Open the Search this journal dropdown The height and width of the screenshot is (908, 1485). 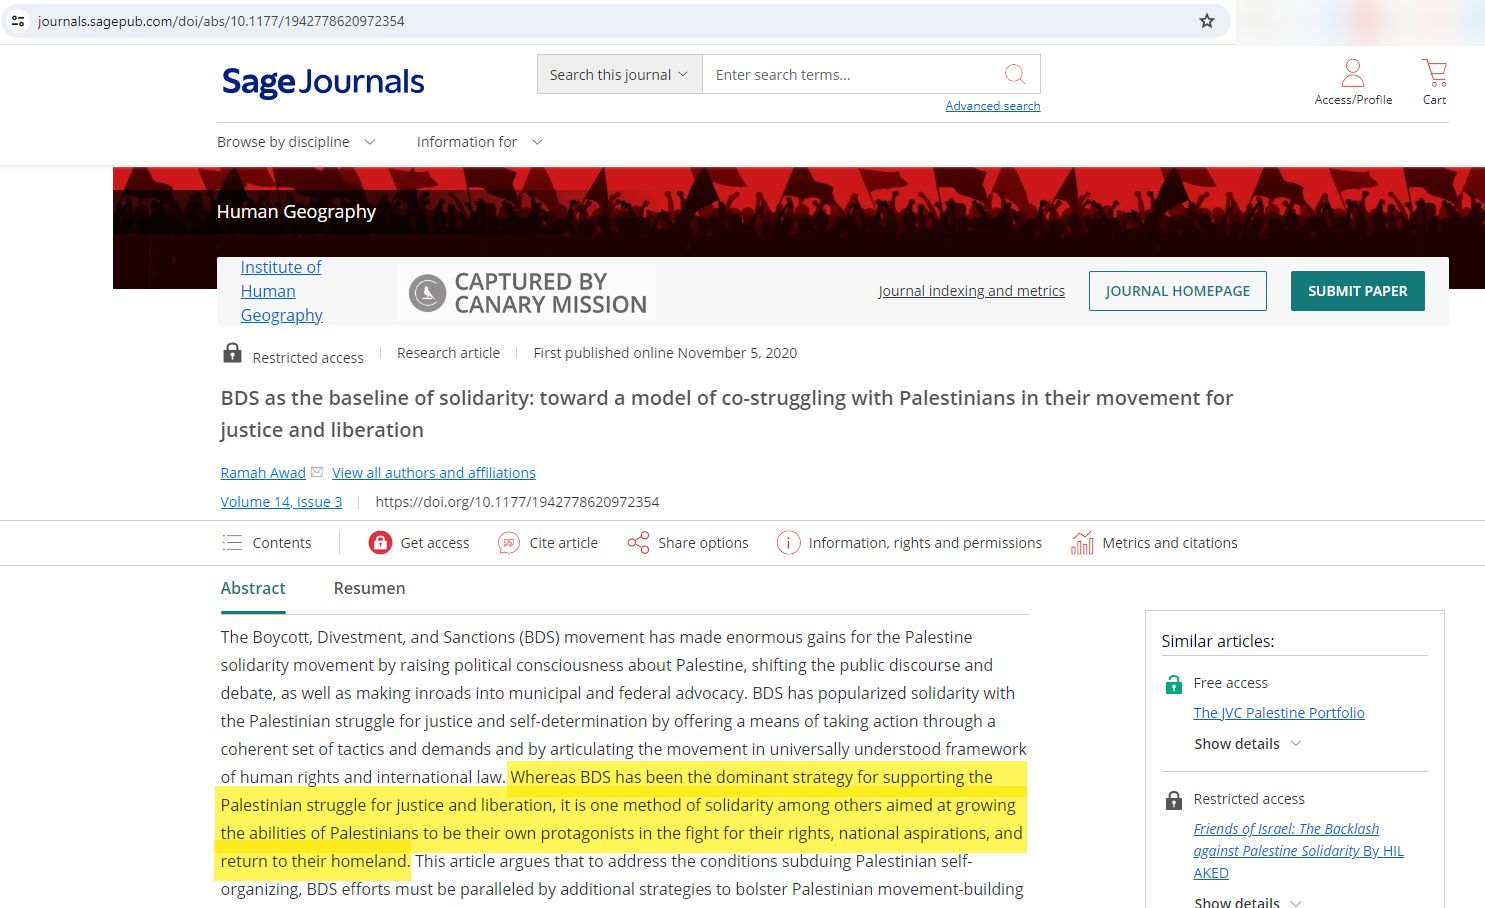click(618, 74)
